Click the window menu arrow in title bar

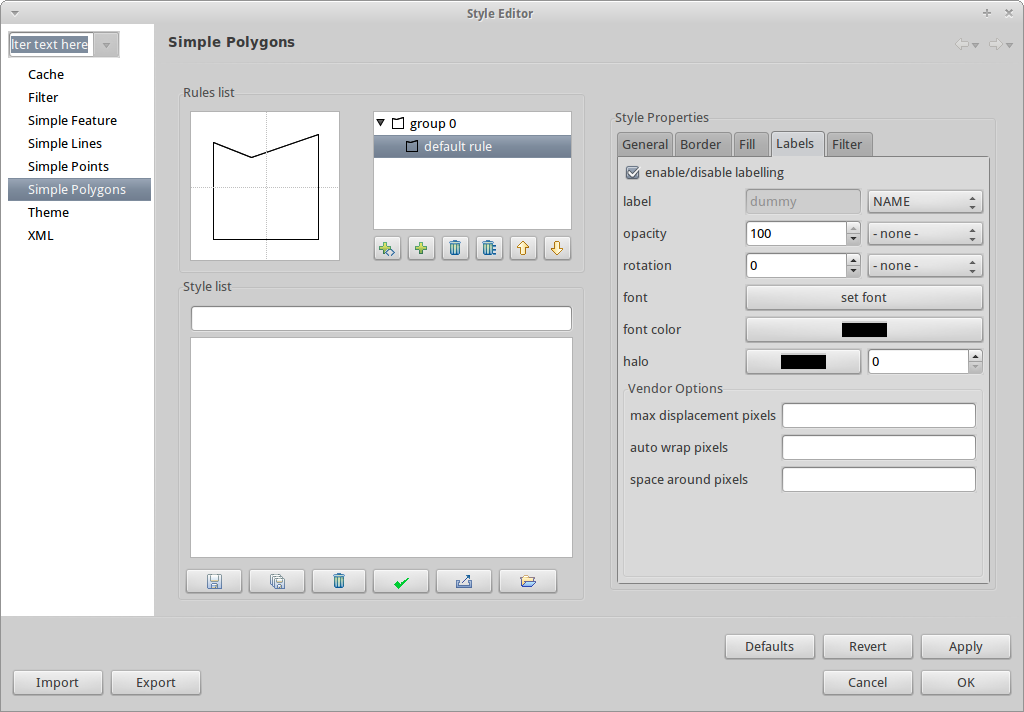click(x=15, y=13)
